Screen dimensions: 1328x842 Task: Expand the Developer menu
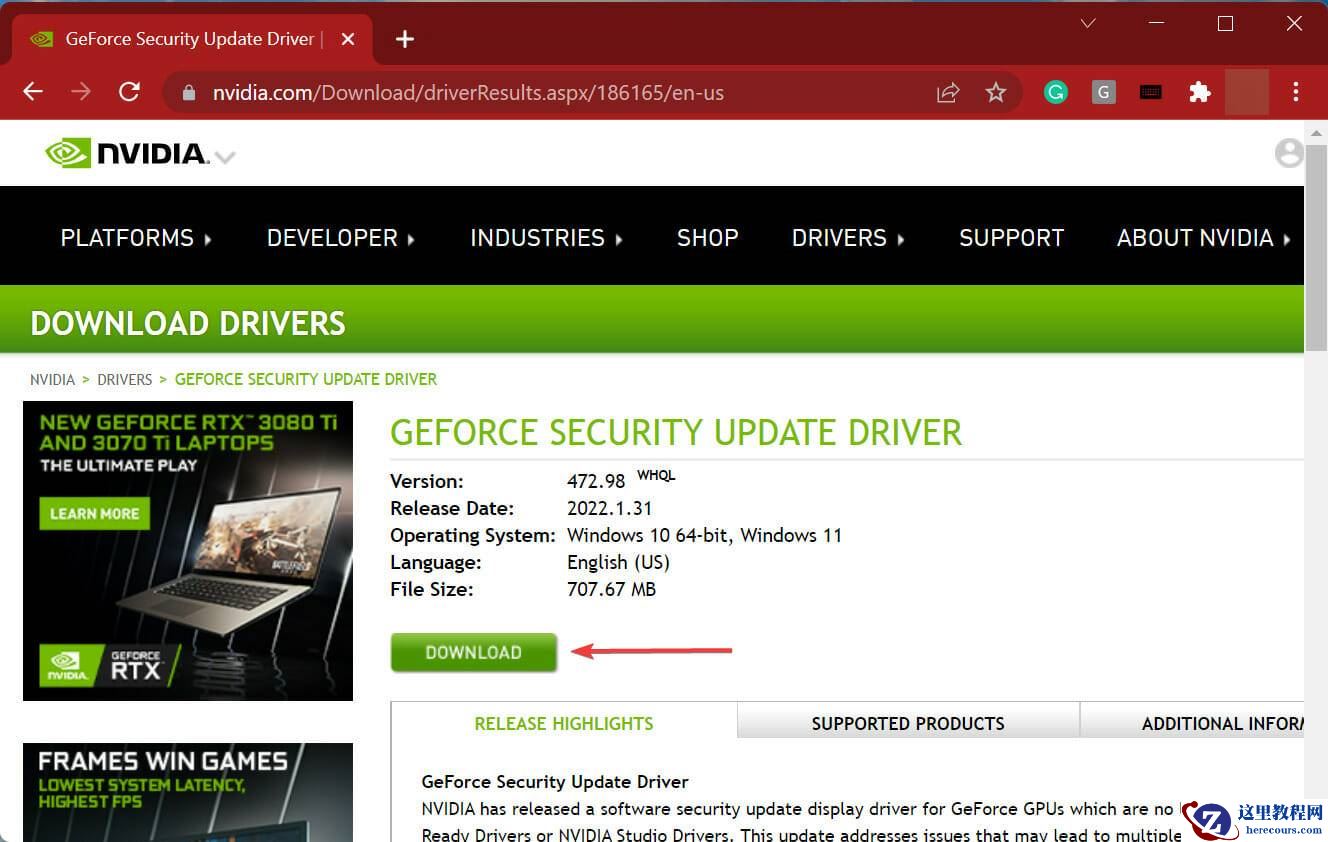[340, 238]
